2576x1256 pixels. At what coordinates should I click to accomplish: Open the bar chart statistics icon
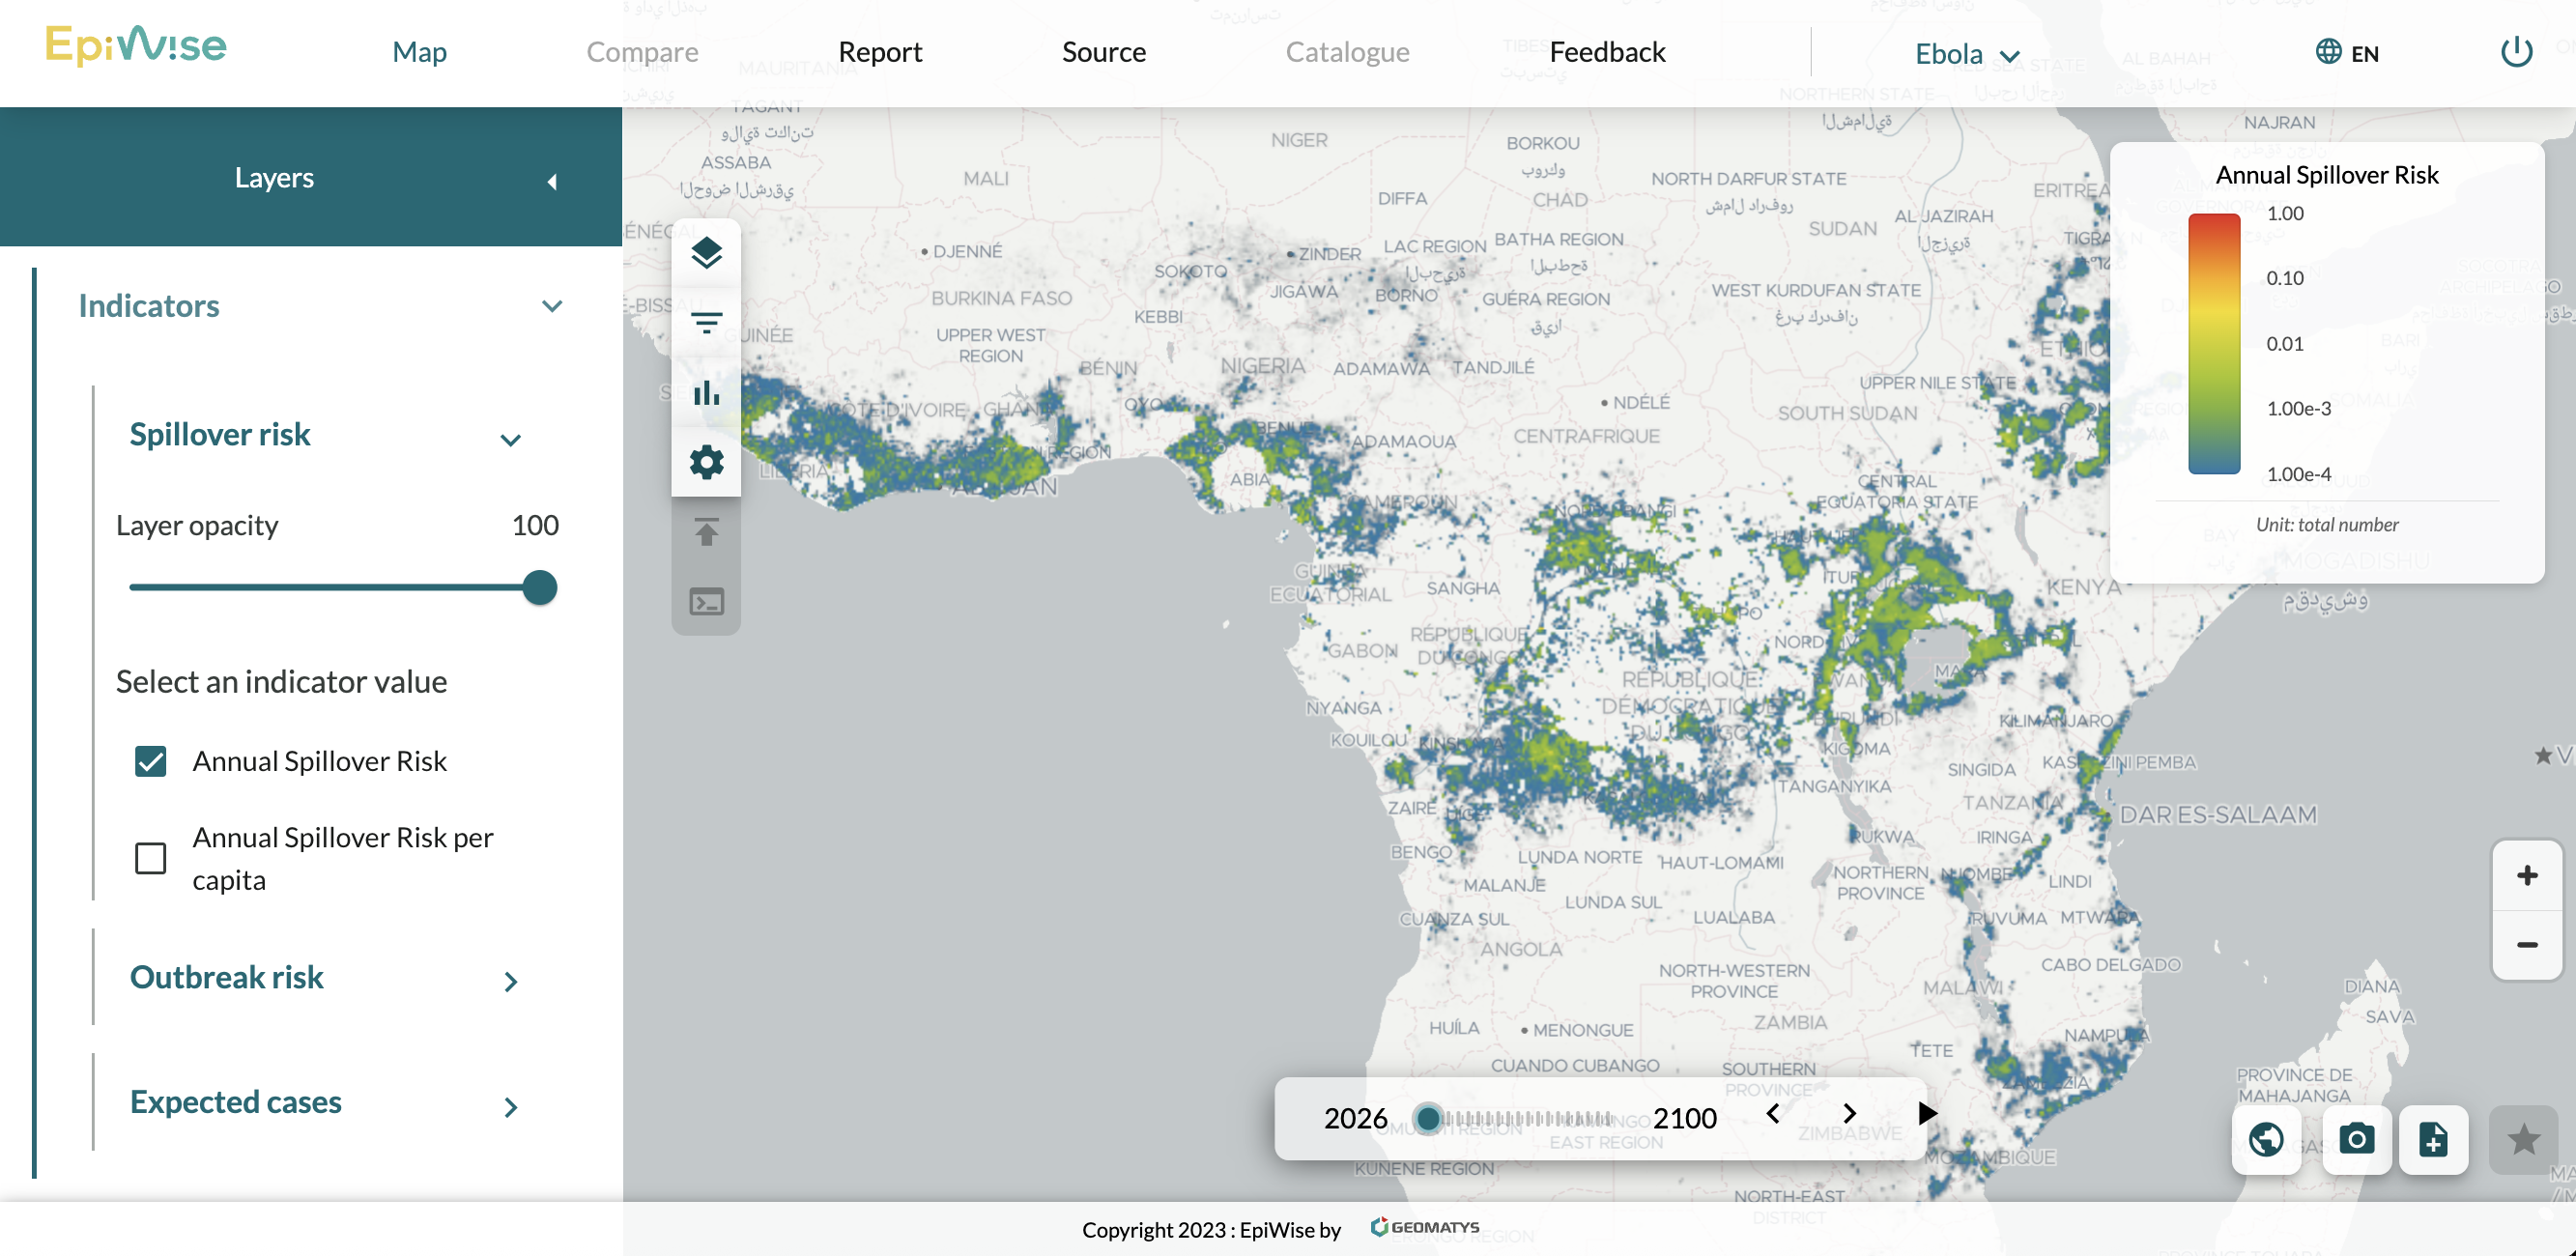706,393
